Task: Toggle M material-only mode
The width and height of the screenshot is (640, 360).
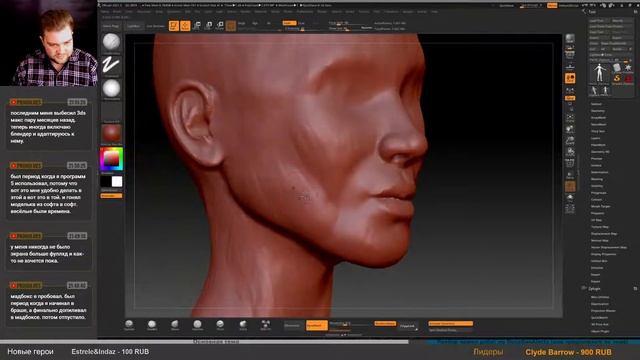Action: point(269,23)
